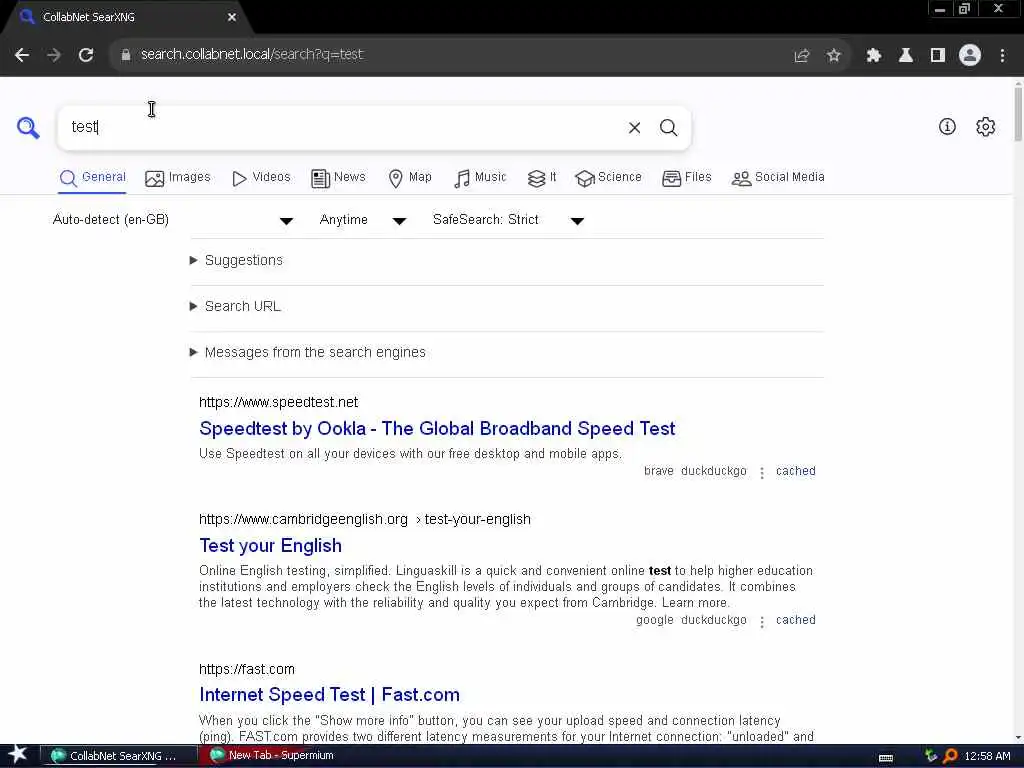Clear the search query with the X icon
The width and height of the screenshot is (1024, 768).
[634, 127]
